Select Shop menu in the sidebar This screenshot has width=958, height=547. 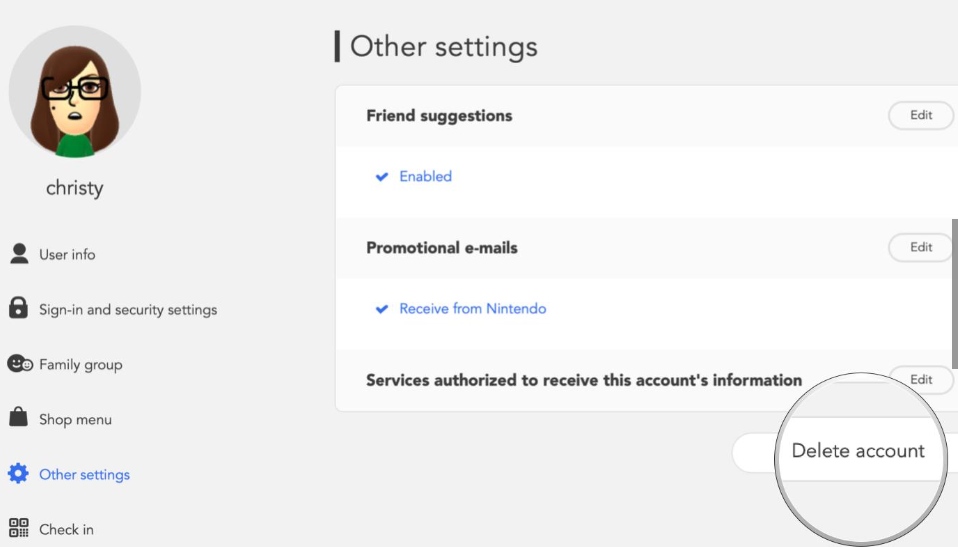[x=75, y=420]
